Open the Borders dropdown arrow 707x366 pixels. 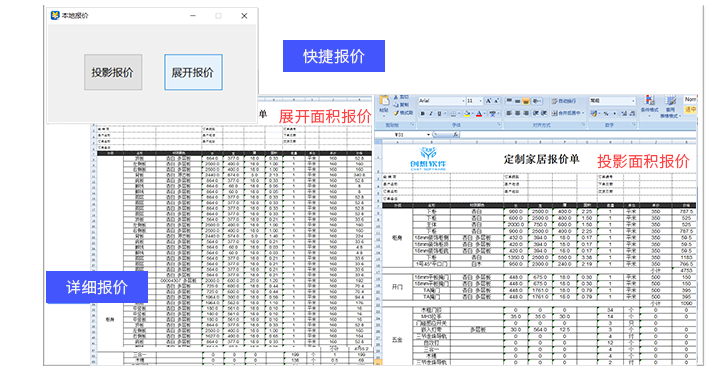(x=459, y=113)
